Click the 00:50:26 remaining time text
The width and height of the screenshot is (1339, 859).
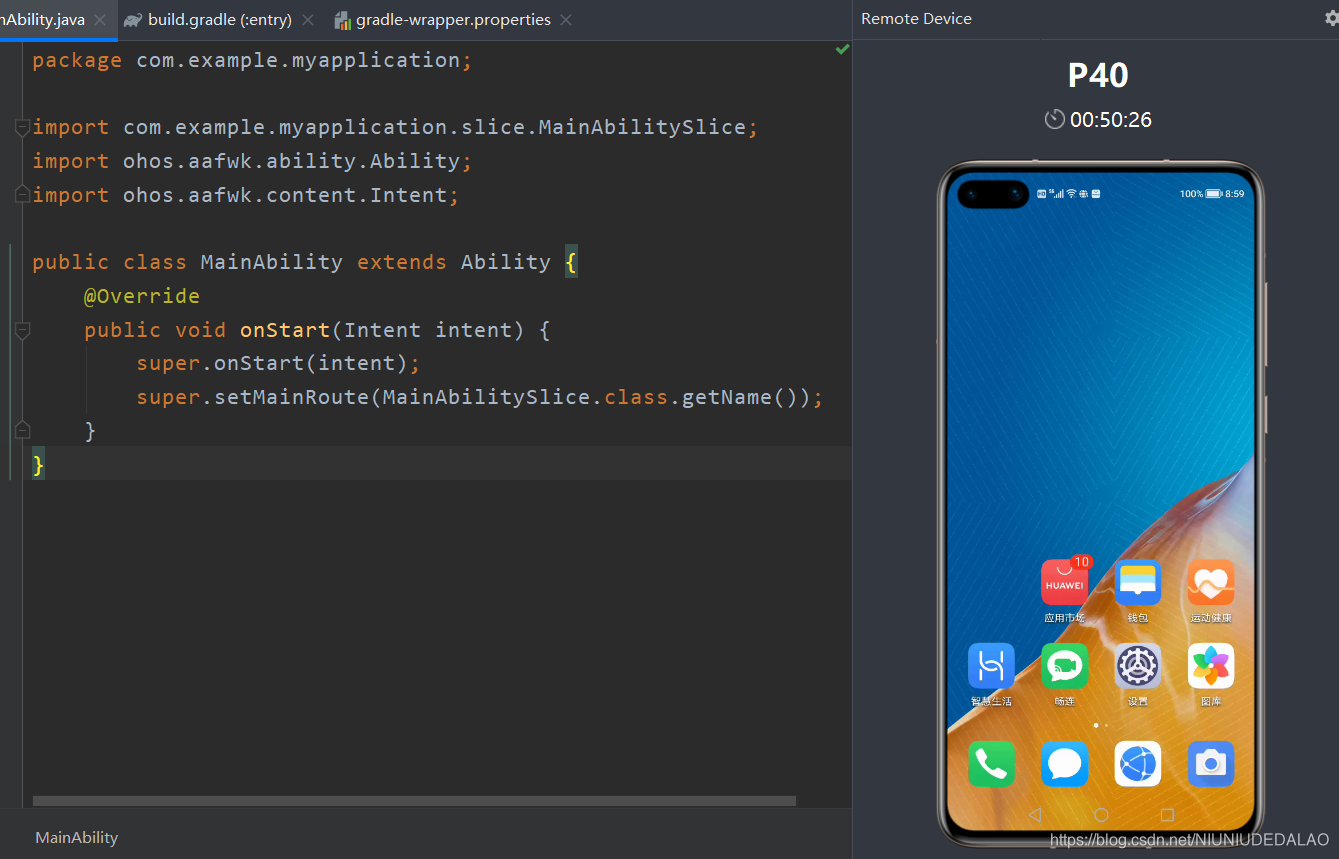(1111, 120)
